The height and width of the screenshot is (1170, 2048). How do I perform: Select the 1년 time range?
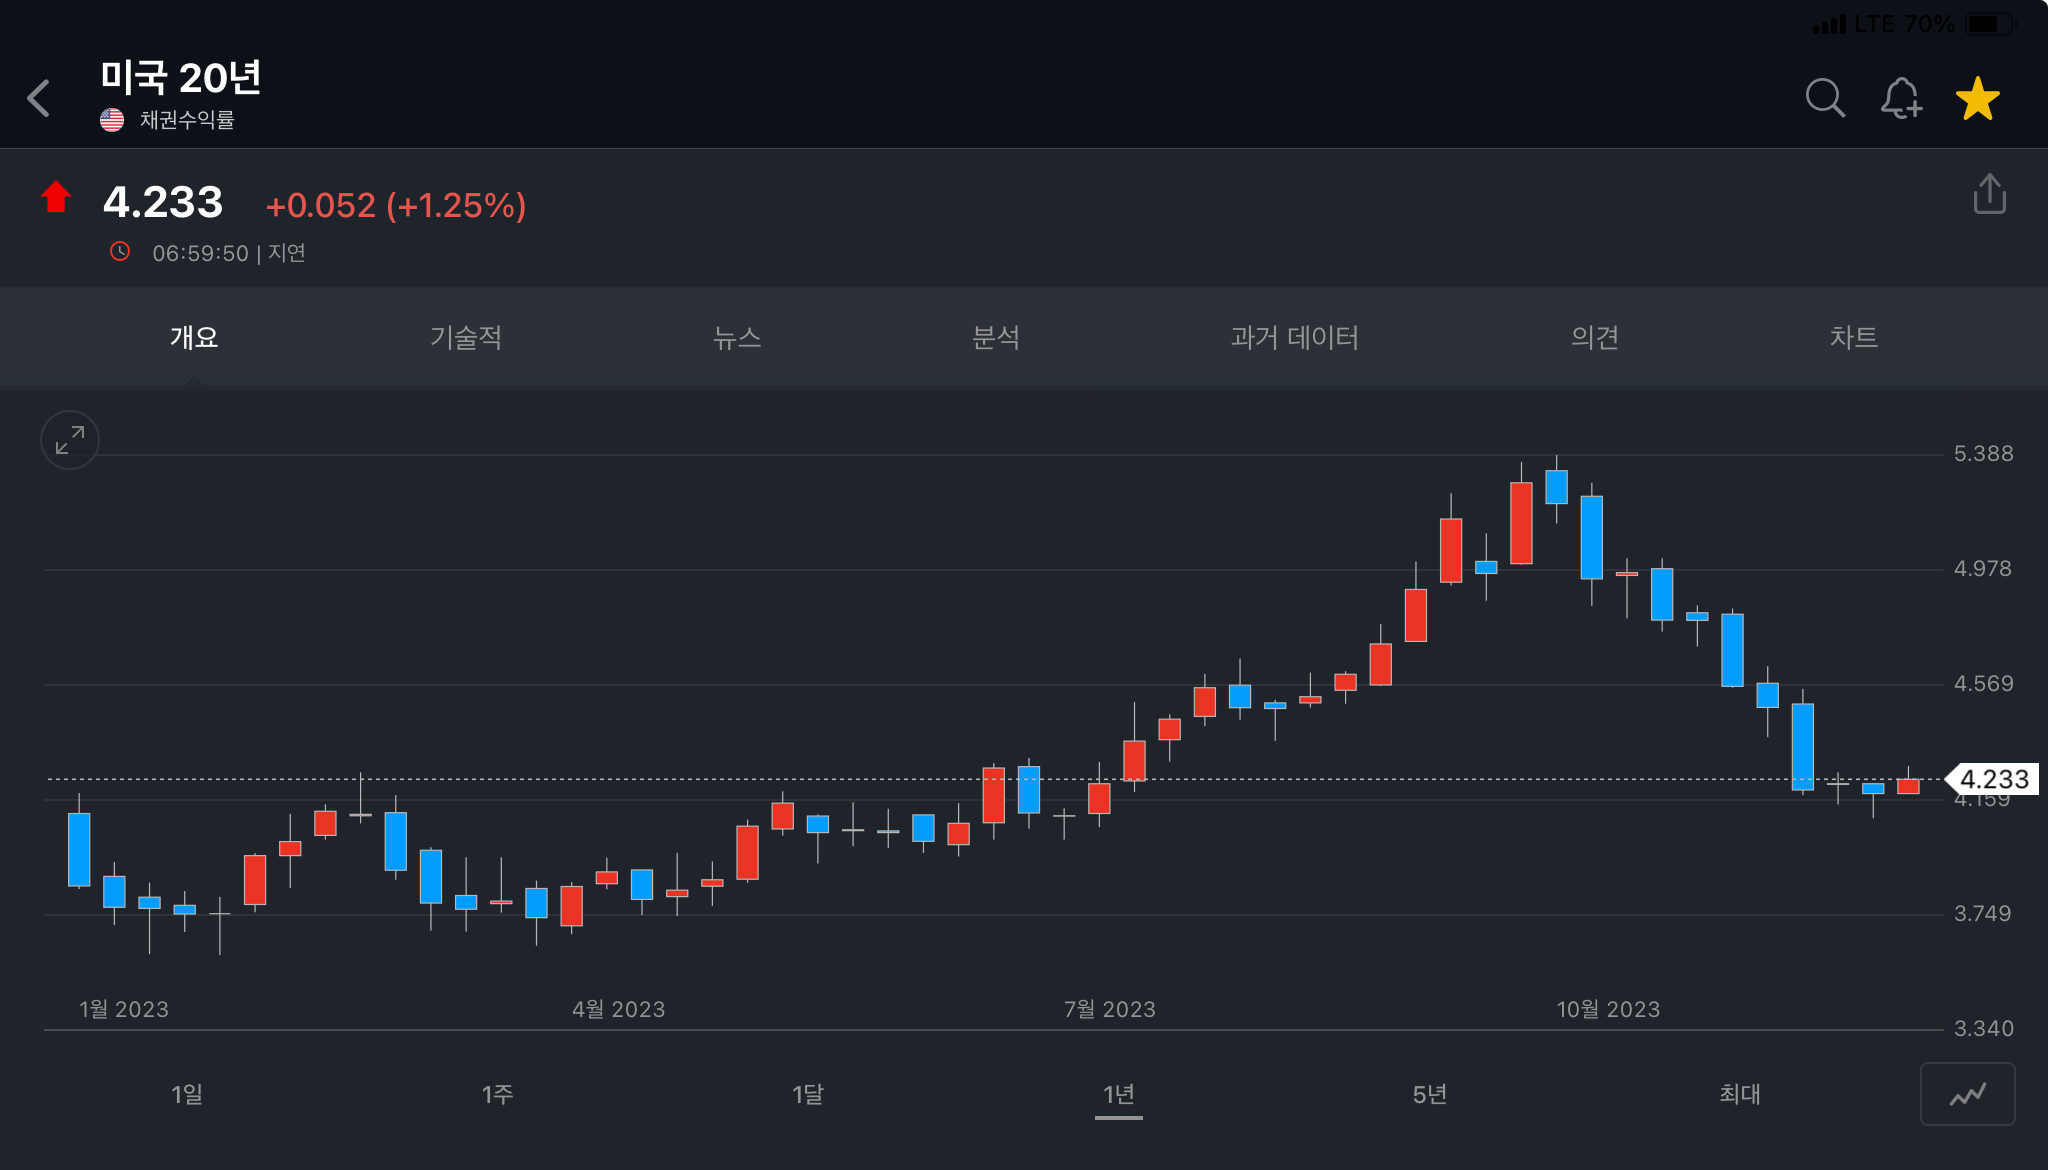coord(1119,1095)
